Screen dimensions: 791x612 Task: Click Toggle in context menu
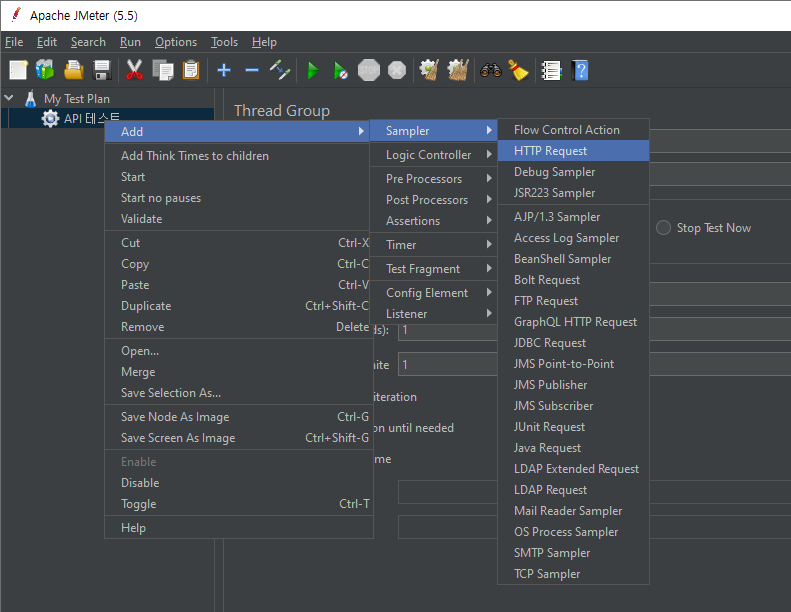[x=237, y=504]
